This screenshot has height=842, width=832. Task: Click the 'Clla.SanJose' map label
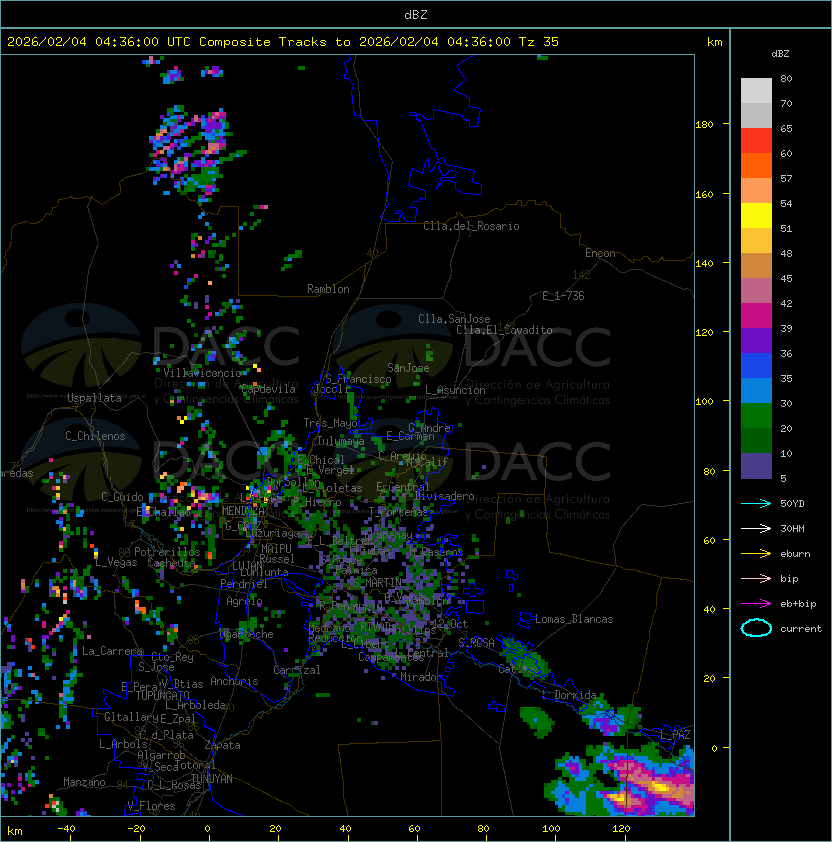(454, 319)
